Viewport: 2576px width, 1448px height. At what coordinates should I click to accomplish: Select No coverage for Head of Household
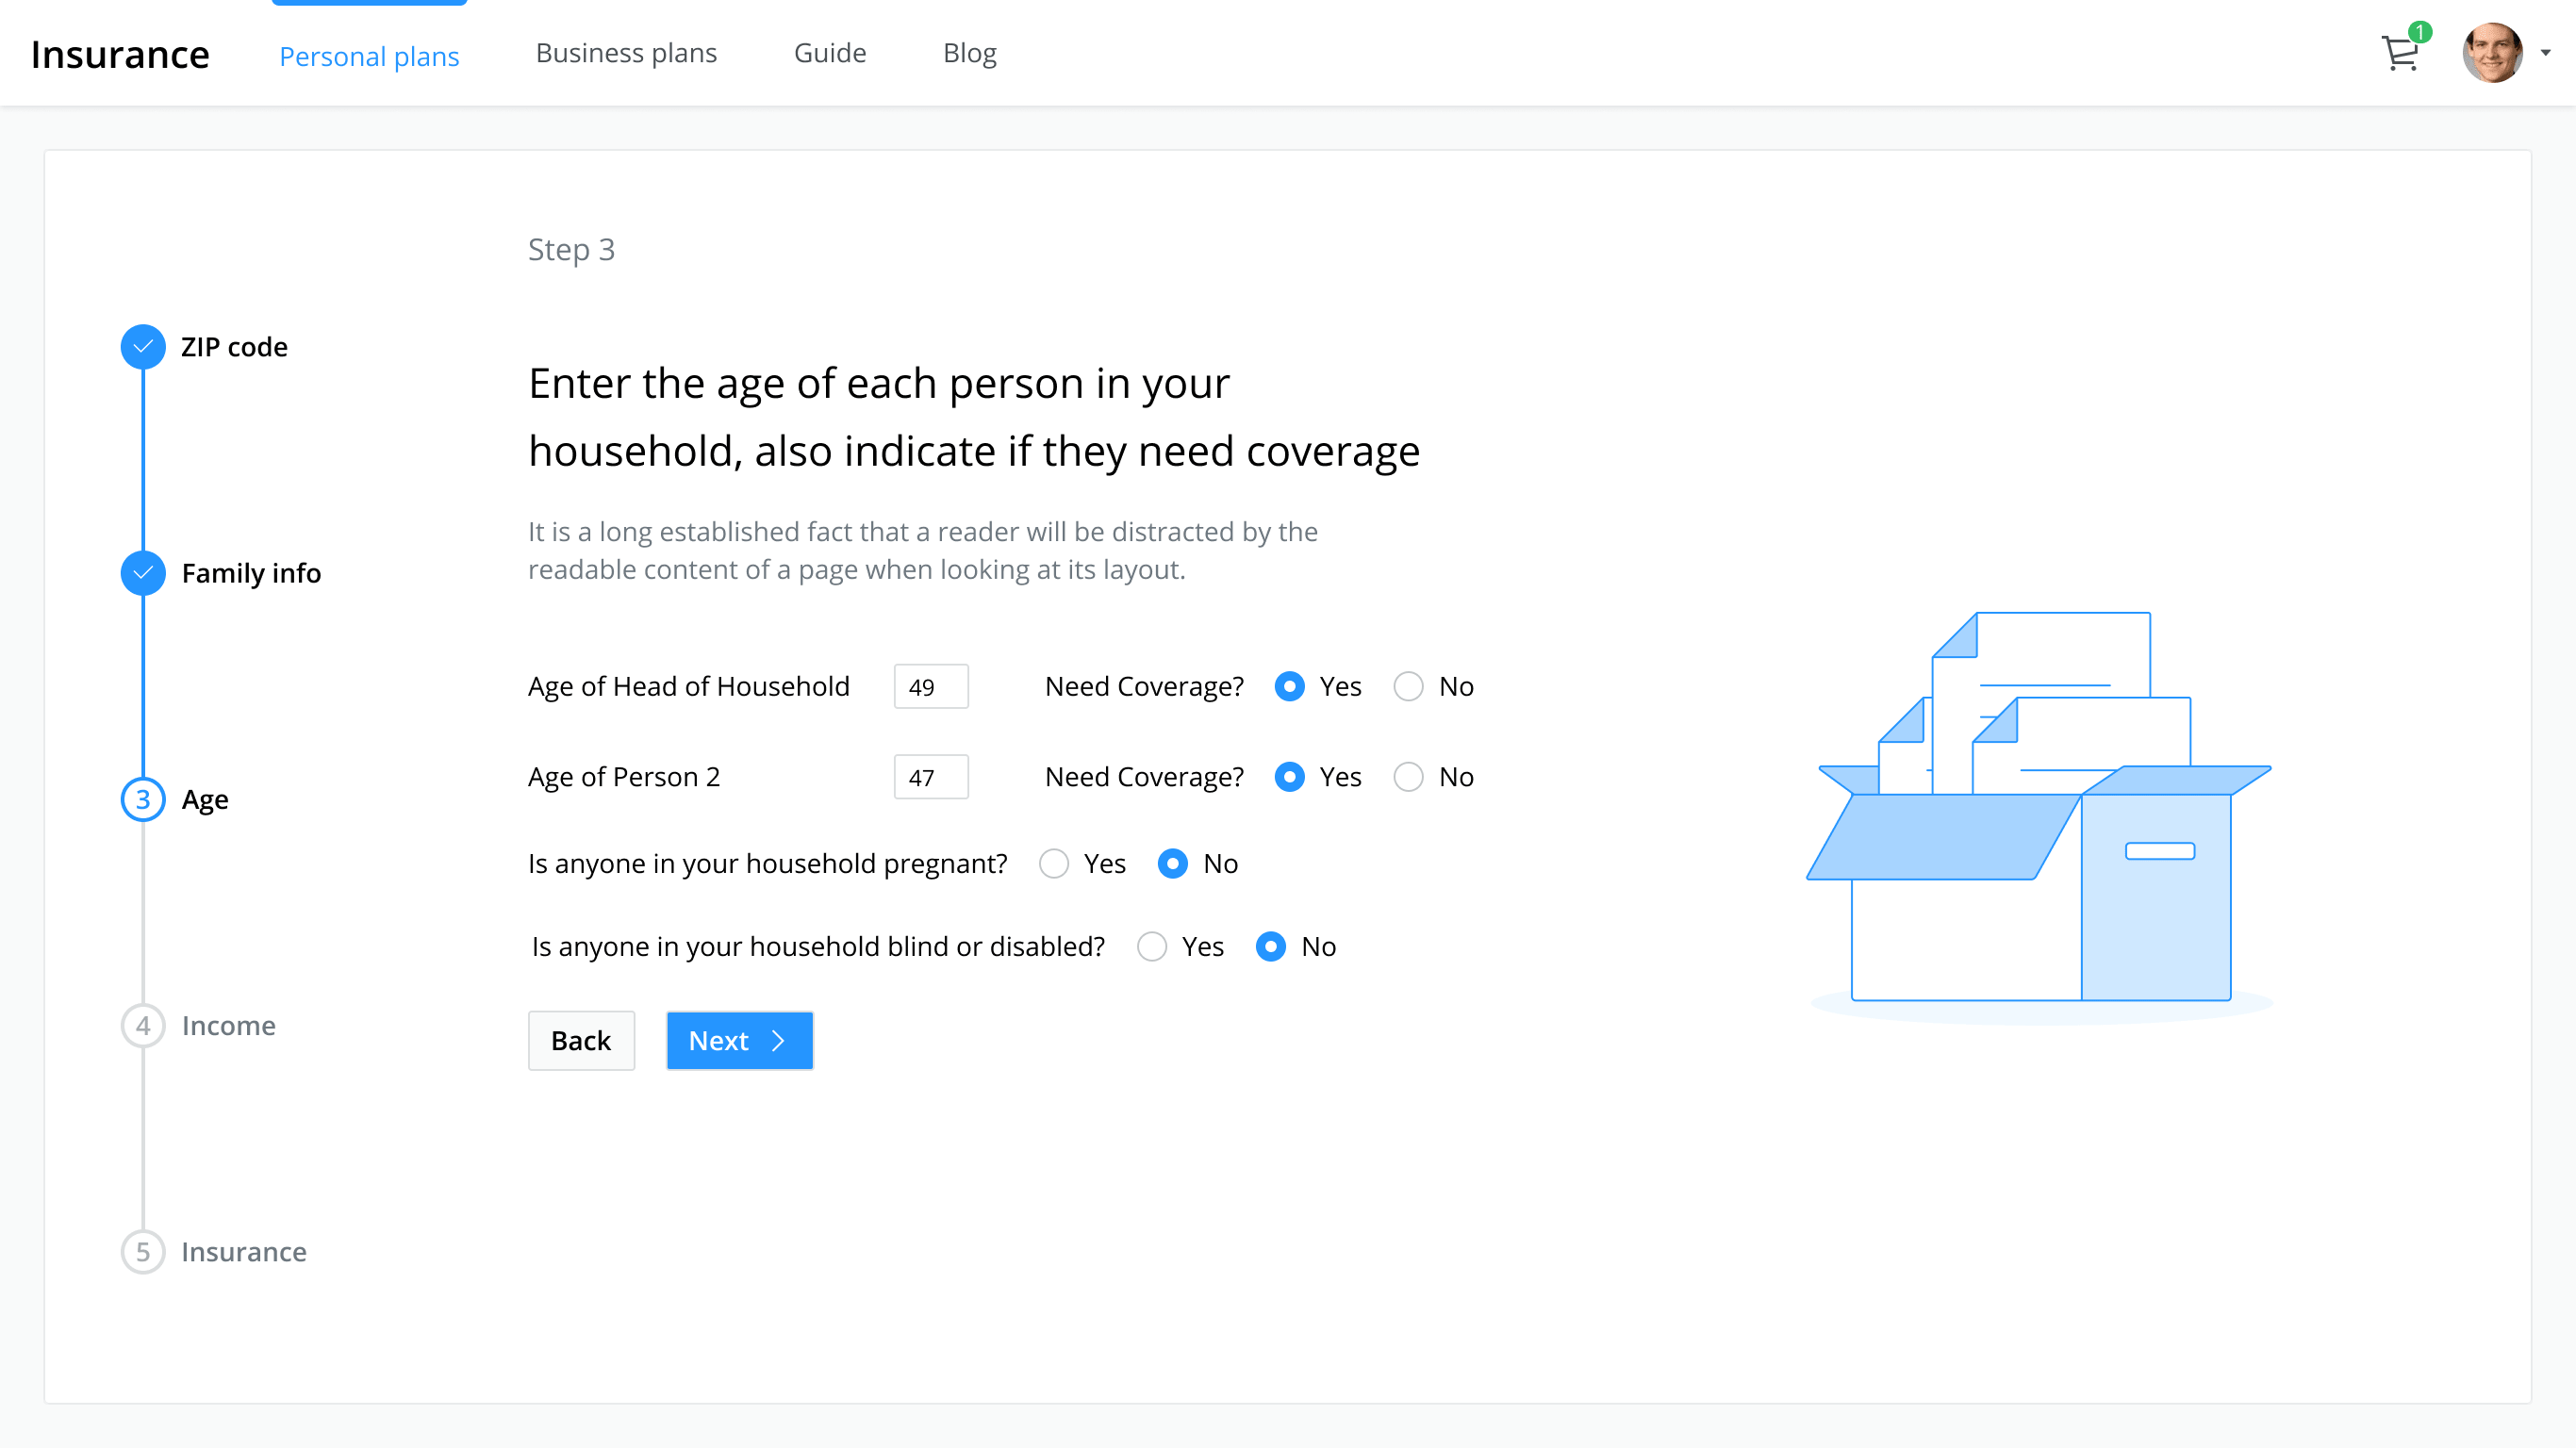pos(1408,687)
